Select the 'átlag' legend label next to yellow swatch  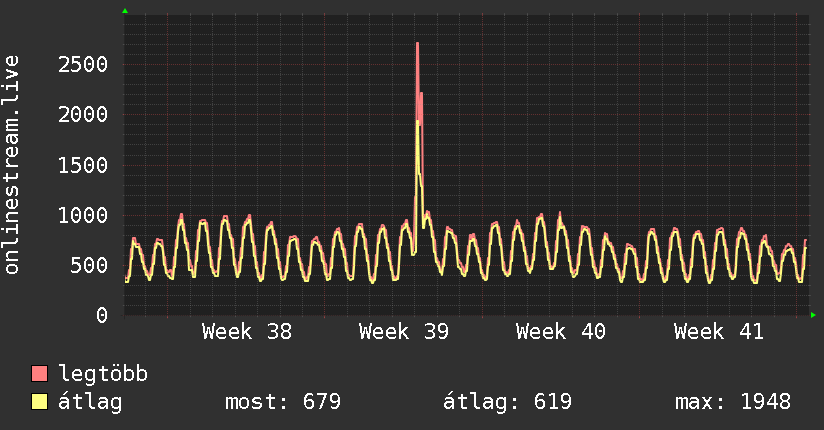[90, 402]
